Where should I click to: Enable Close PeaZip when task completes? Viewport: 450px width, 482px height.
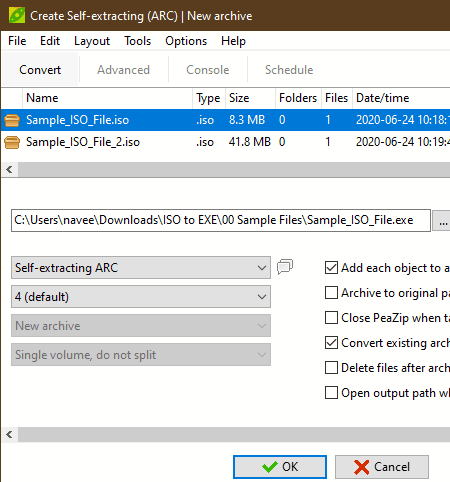pos(331,318)
